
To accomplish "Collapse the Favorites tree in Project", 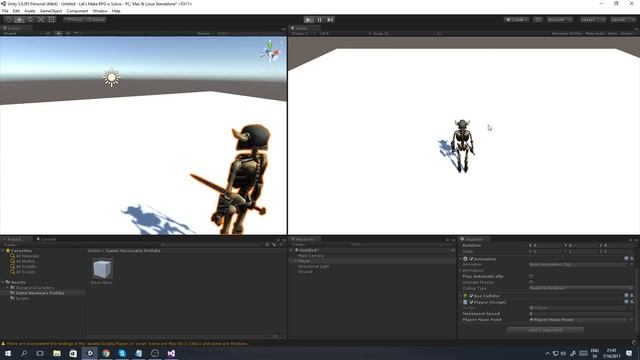I will [x=3, y=250].
